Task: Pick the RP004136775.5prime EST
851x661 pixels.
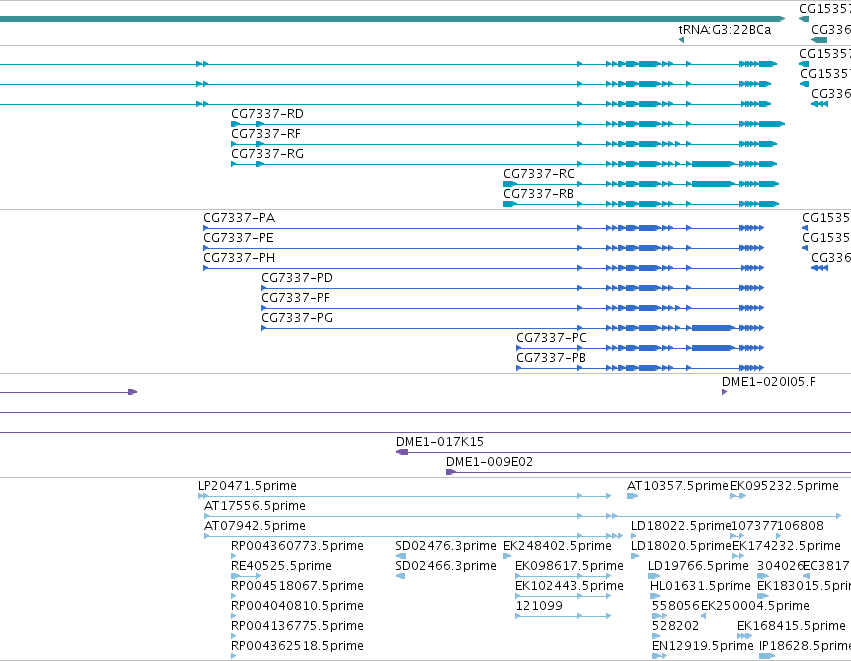Action: [297, 626]
